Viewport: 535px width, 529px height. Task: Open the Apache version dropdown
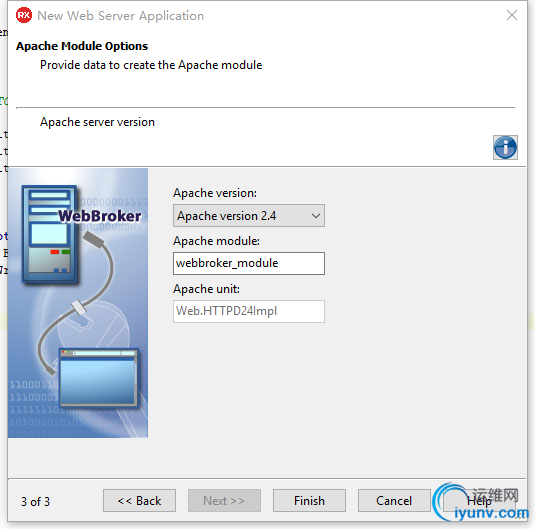coord(249,216)
